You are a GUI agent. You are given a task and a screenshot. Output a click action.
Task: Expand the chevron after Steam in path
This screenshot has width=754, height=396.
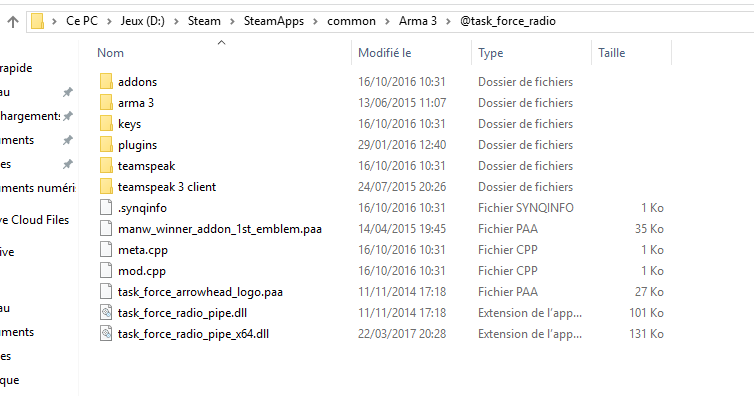[x=232, y=22]
